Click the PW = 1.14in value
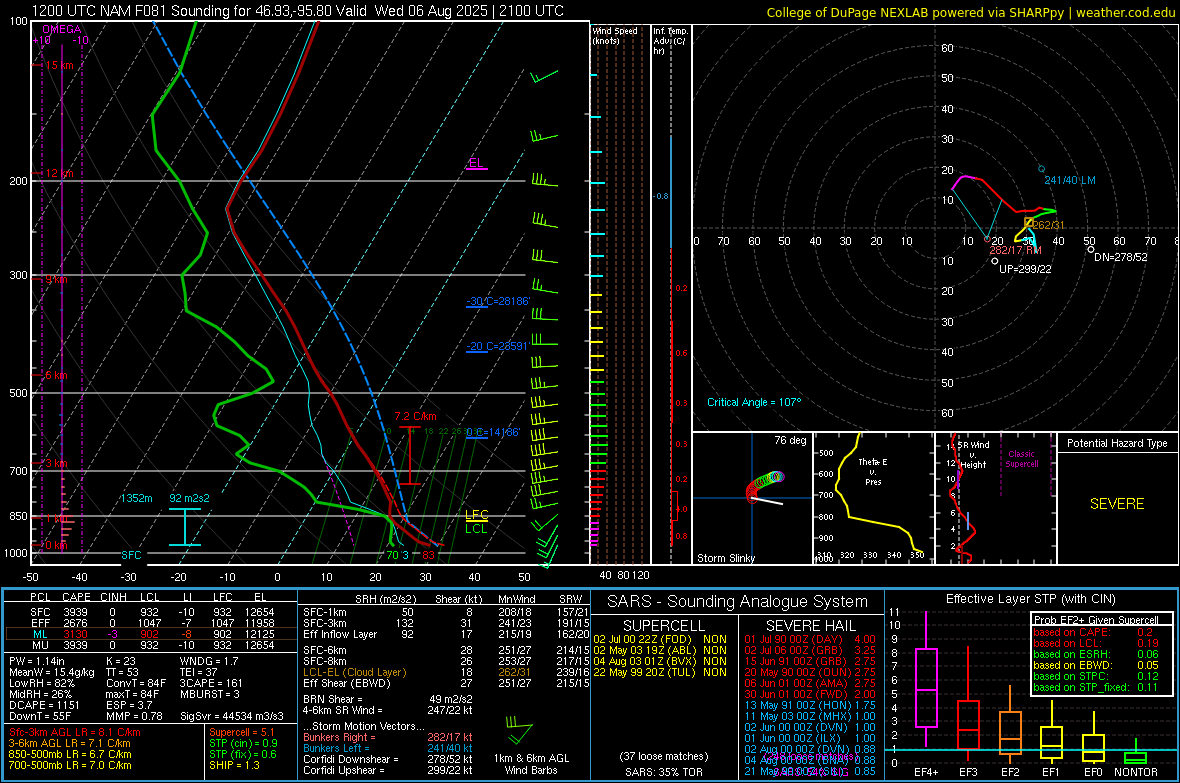Screen dimensions: 1180x783 point(37,661)
